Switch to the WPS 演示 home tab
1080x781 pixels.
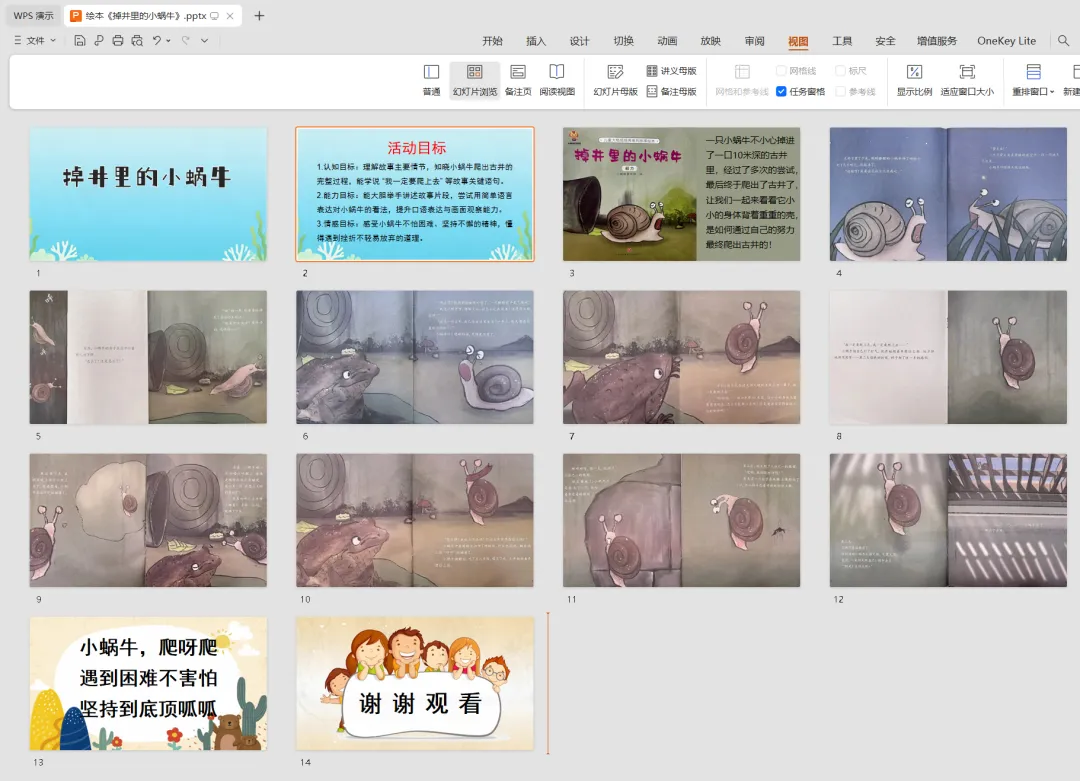point(33,15)
